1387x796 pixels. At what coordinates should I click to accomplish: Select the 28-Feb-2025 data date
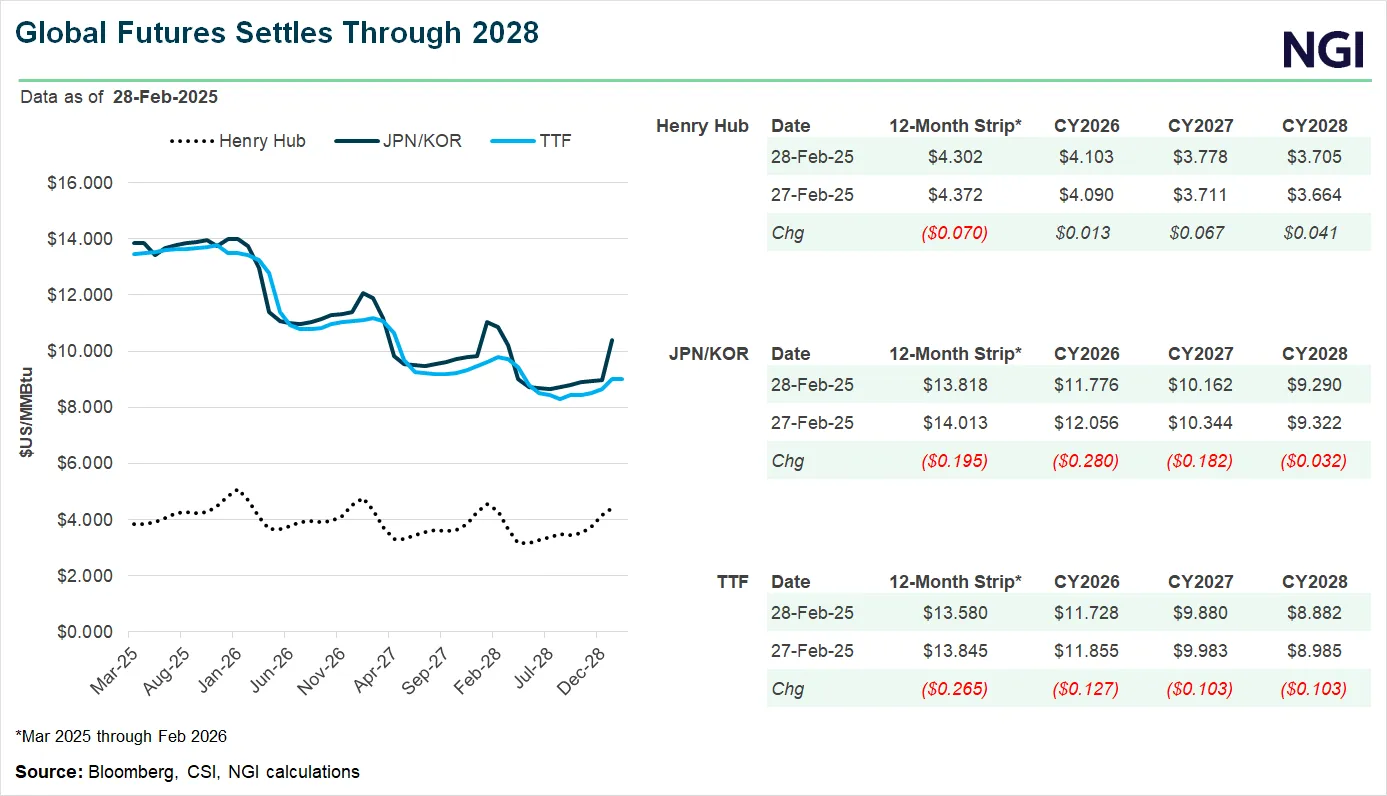[x=165, y=97]
